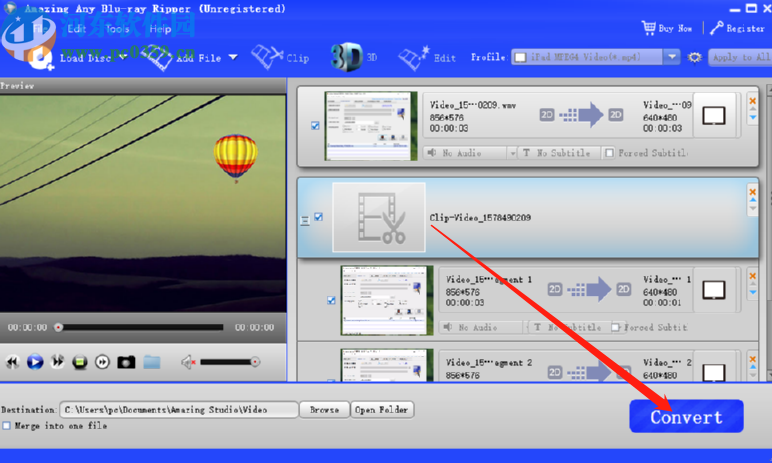Viewport: 772px width, 463px height.
Task: Open No Subtitle dropdown for segment 1
Action: coord(569,327)
